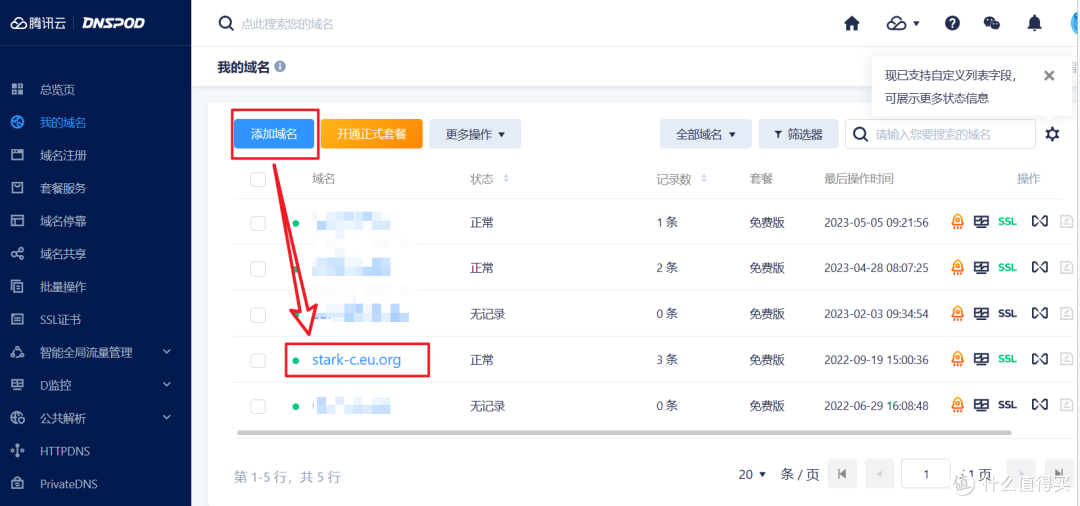Close the 现已支持自定义列表字段 tooltip
The width and height of the screenshot is (1080, 506).
point(1049,76)
